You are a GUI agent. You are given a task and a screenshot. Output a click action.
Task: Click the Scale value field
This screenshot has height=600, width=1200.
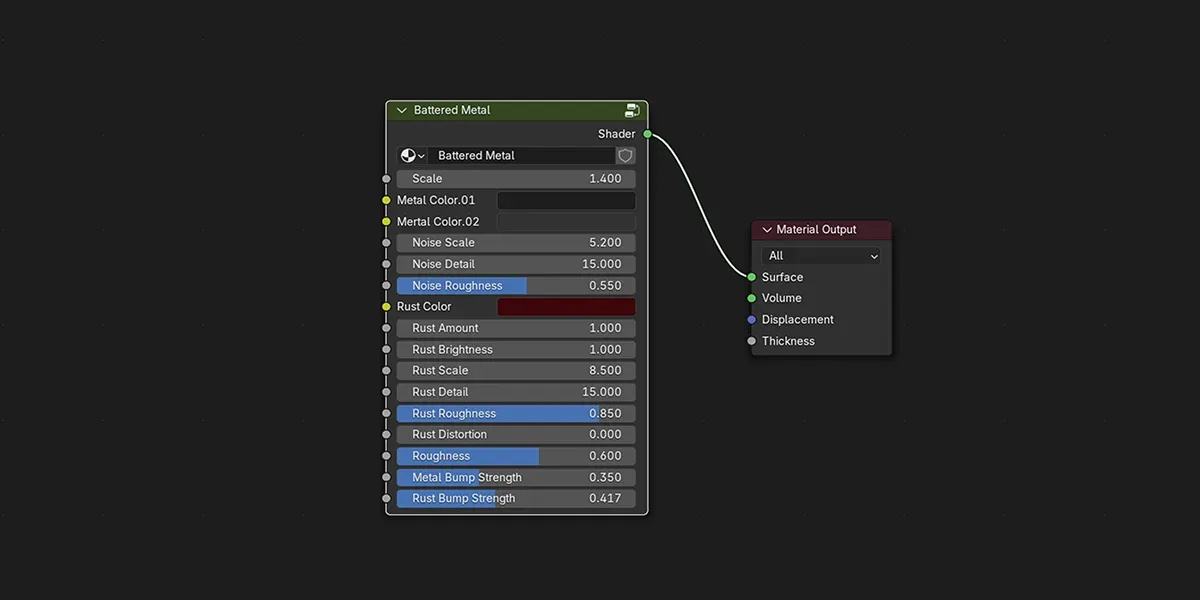pyautogui.click(x=515, y=178)
